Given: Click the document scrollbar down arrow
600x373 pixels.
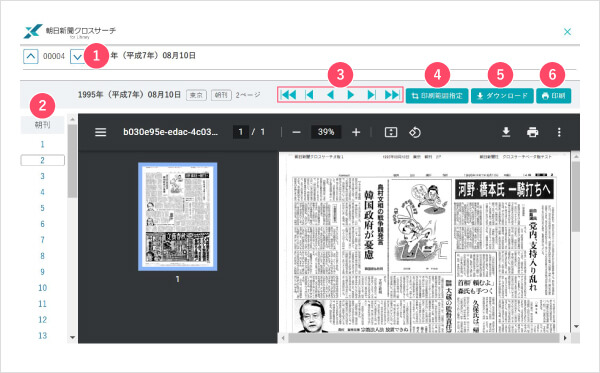Looking at the screenshot, I should pyautogui.click(x=576, y=327).
